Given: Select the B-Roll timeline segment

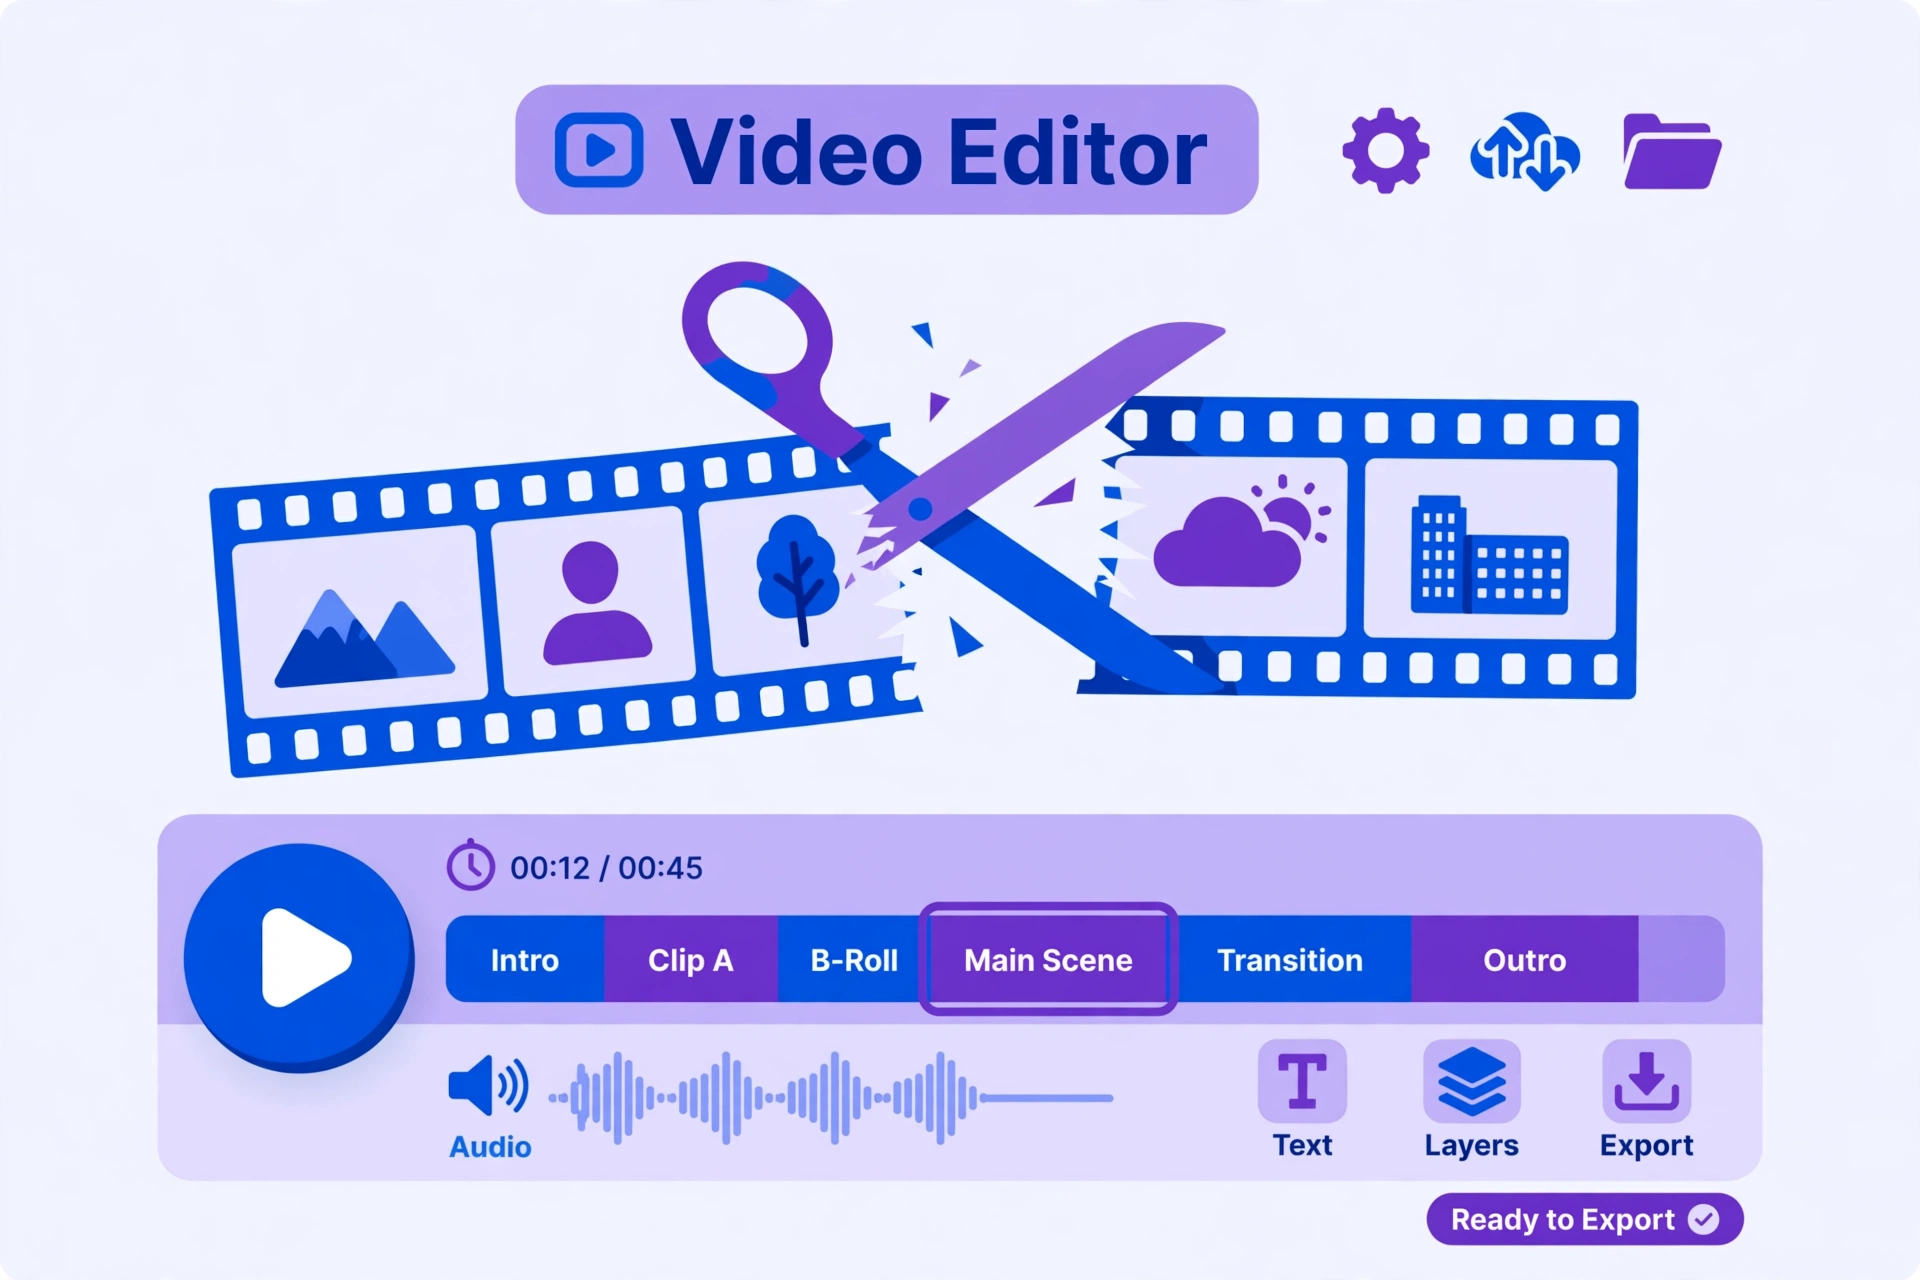Looking at the screenshot, I should (850, 959).
